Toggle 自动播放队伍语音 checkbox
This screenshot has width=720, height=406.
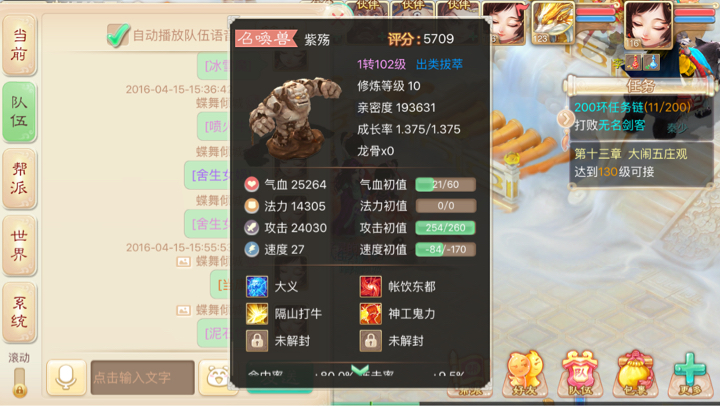[x=118, y=35]
